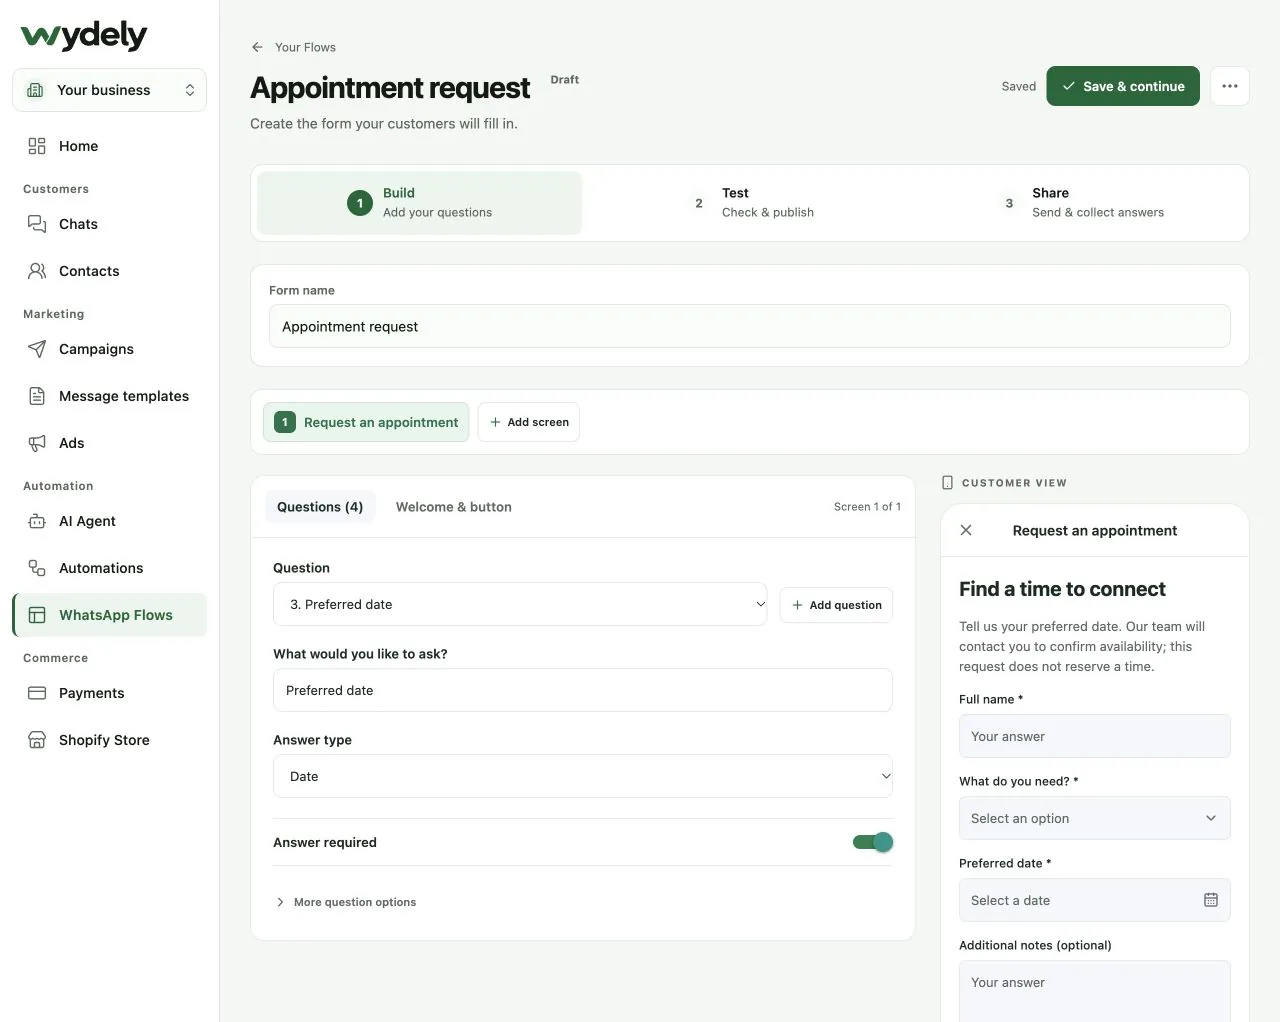
Task: Open the AI Agent page
Action: [x=110, y=521]
